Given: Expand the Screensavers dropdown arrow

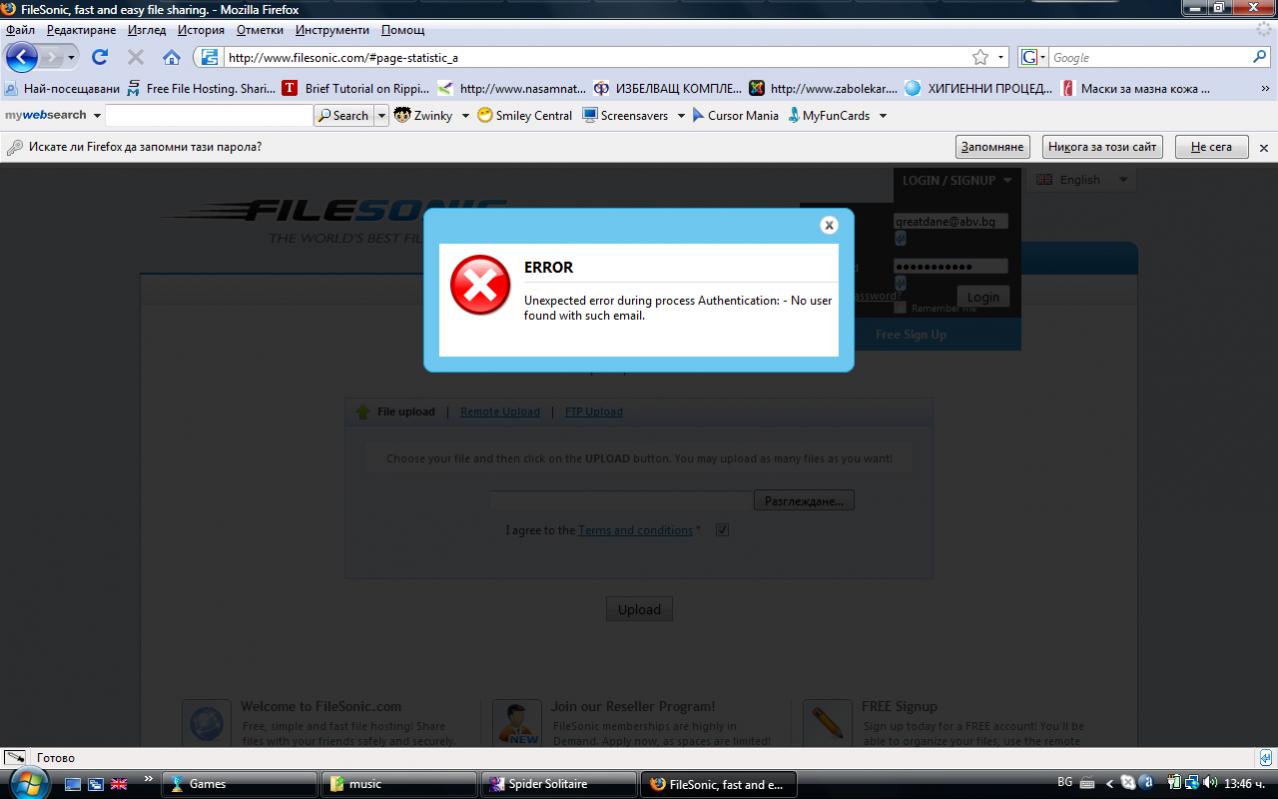Looking at the screenshot, I should click(x=681, y=115).
